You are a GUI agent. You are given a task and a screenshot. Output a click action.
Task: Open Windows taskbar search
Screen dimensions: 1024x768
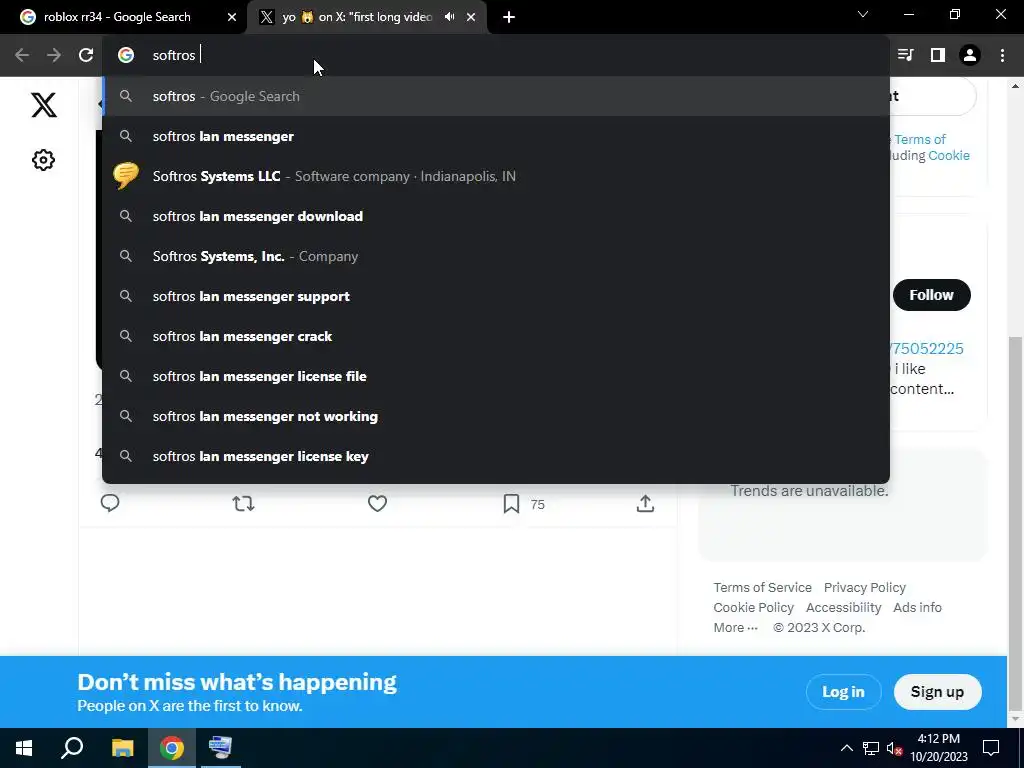tap(72, 748)
